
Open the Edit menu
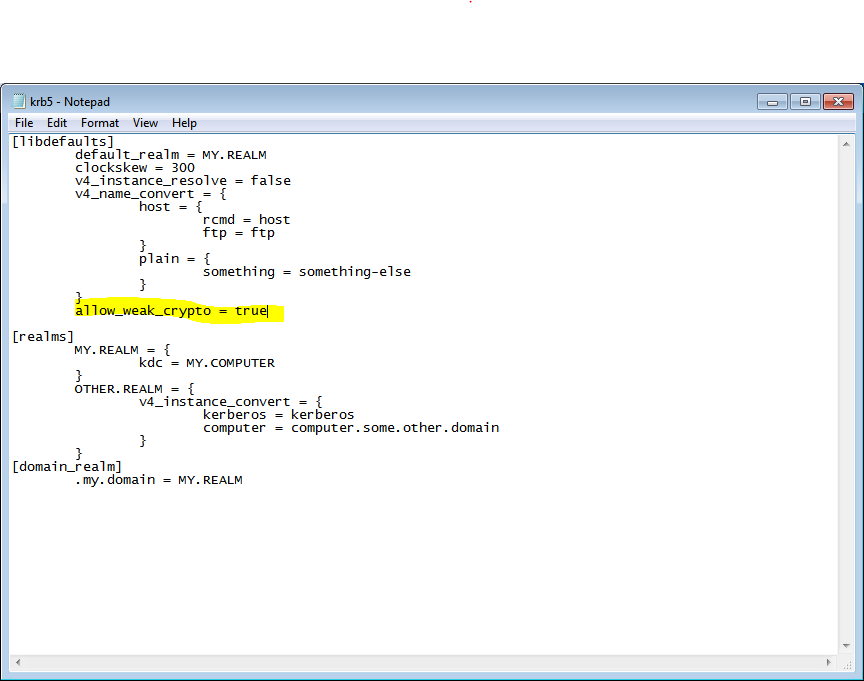pos(57,123)
